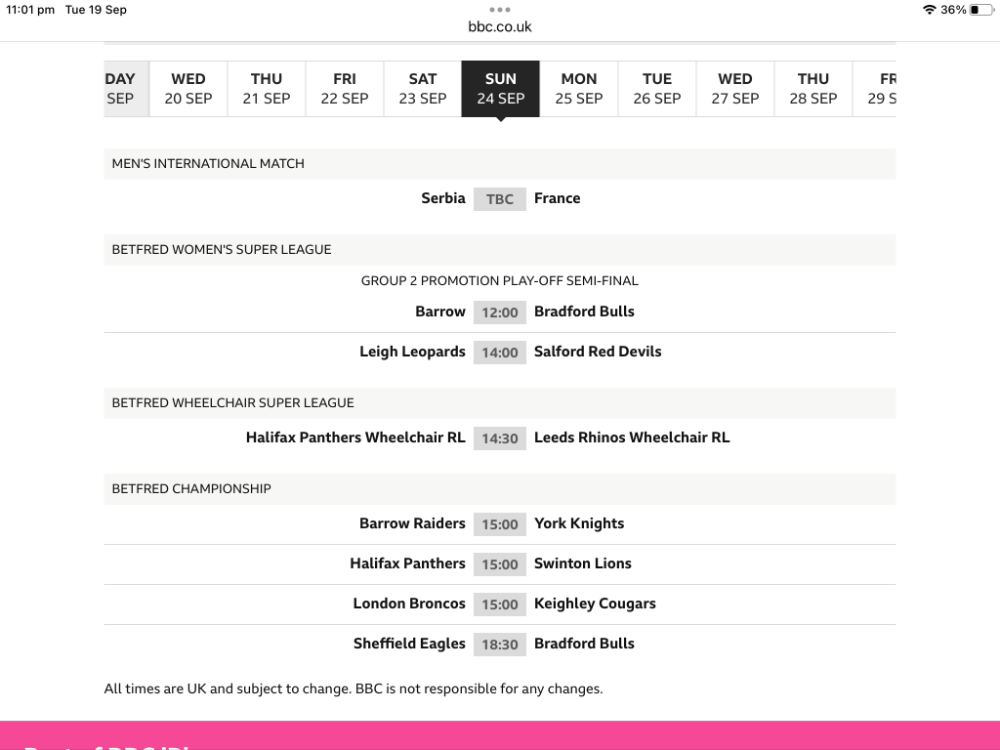Viewport: 1000px width, 750px height.
Task: Open the SAT 23 SEP fixtures tab
Action: 423,89
